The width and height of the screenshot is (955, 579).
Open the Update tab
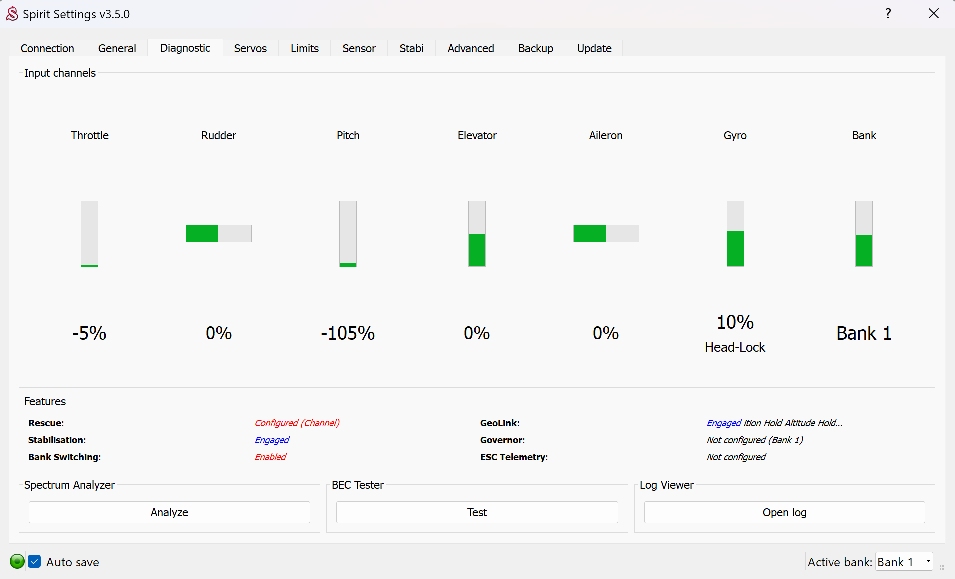[594, 48]
